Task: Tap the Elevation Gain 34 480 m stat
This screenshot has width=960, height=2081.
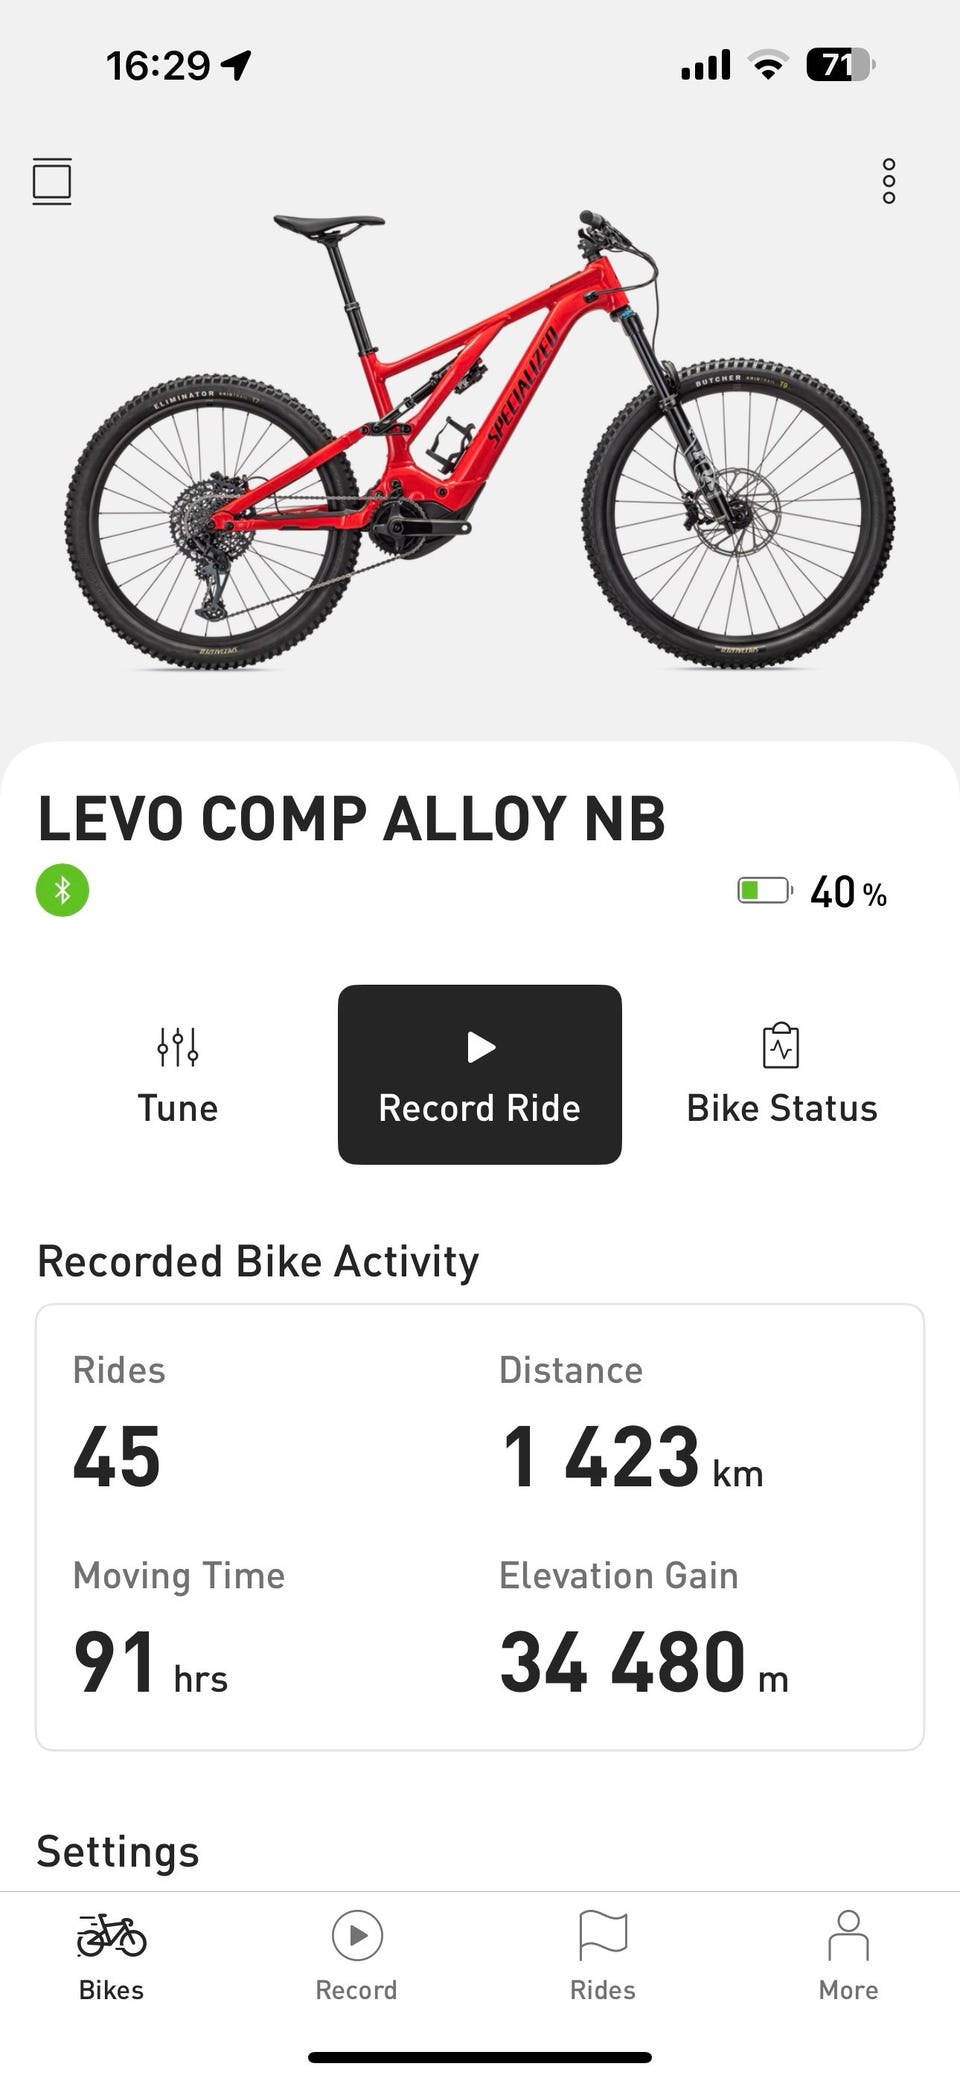Action: (643, 1662)
